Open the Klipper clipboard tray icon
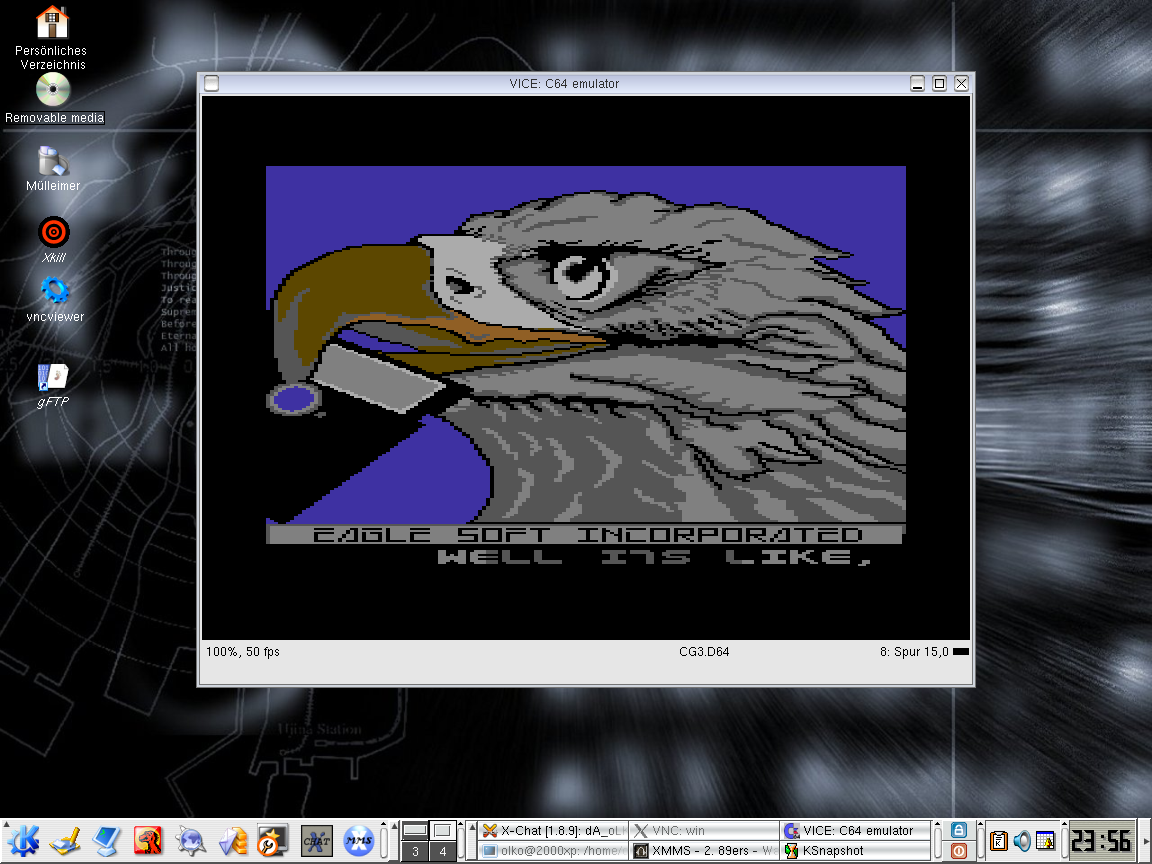Viewport: 1152px width, 864px height. coord(998,840)
